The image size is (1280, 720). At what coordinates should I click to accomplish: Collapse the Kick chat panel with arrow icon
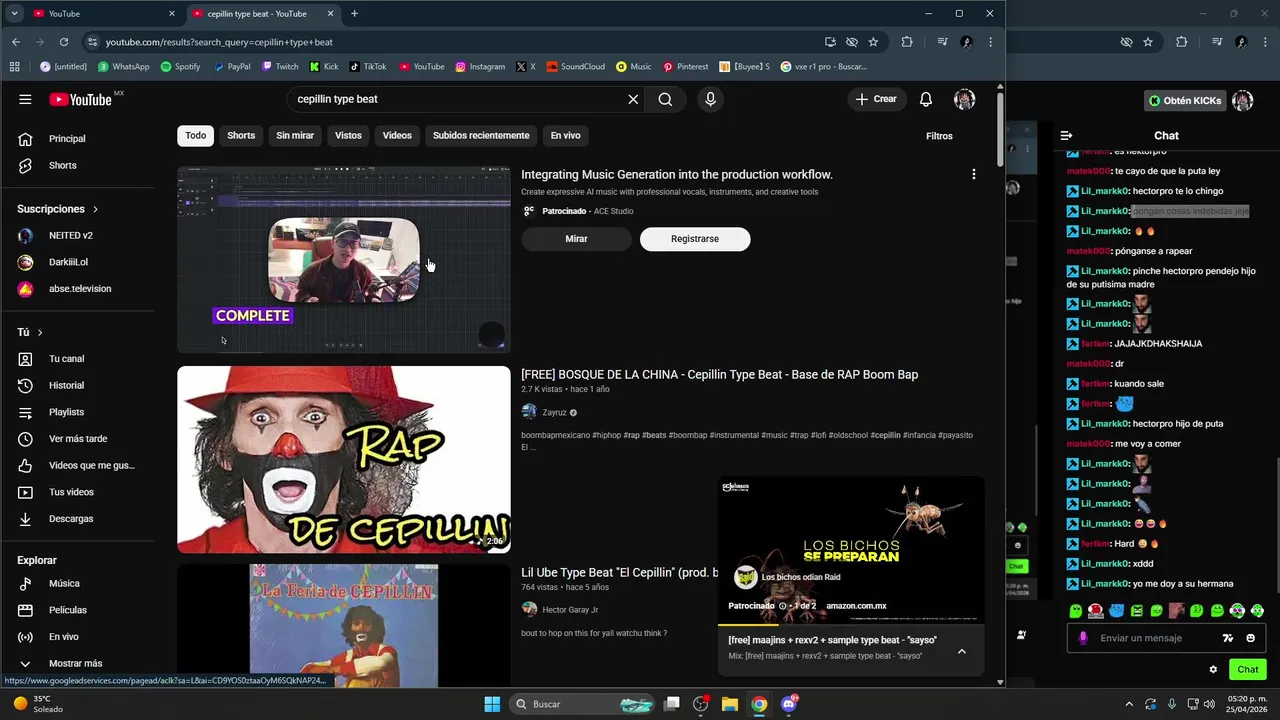[x=1066, y=135]
